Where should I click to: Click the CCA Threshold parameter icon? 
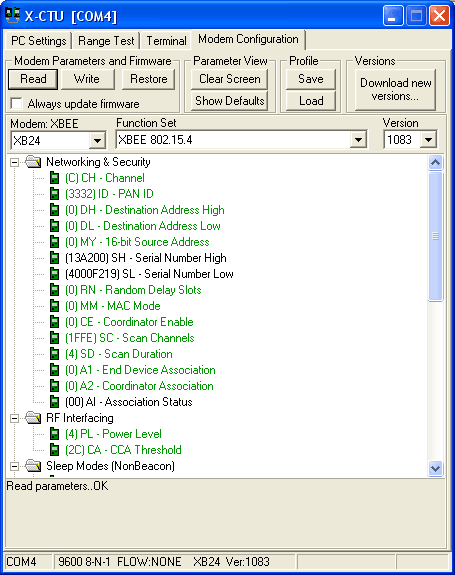[x=54, y=450]
